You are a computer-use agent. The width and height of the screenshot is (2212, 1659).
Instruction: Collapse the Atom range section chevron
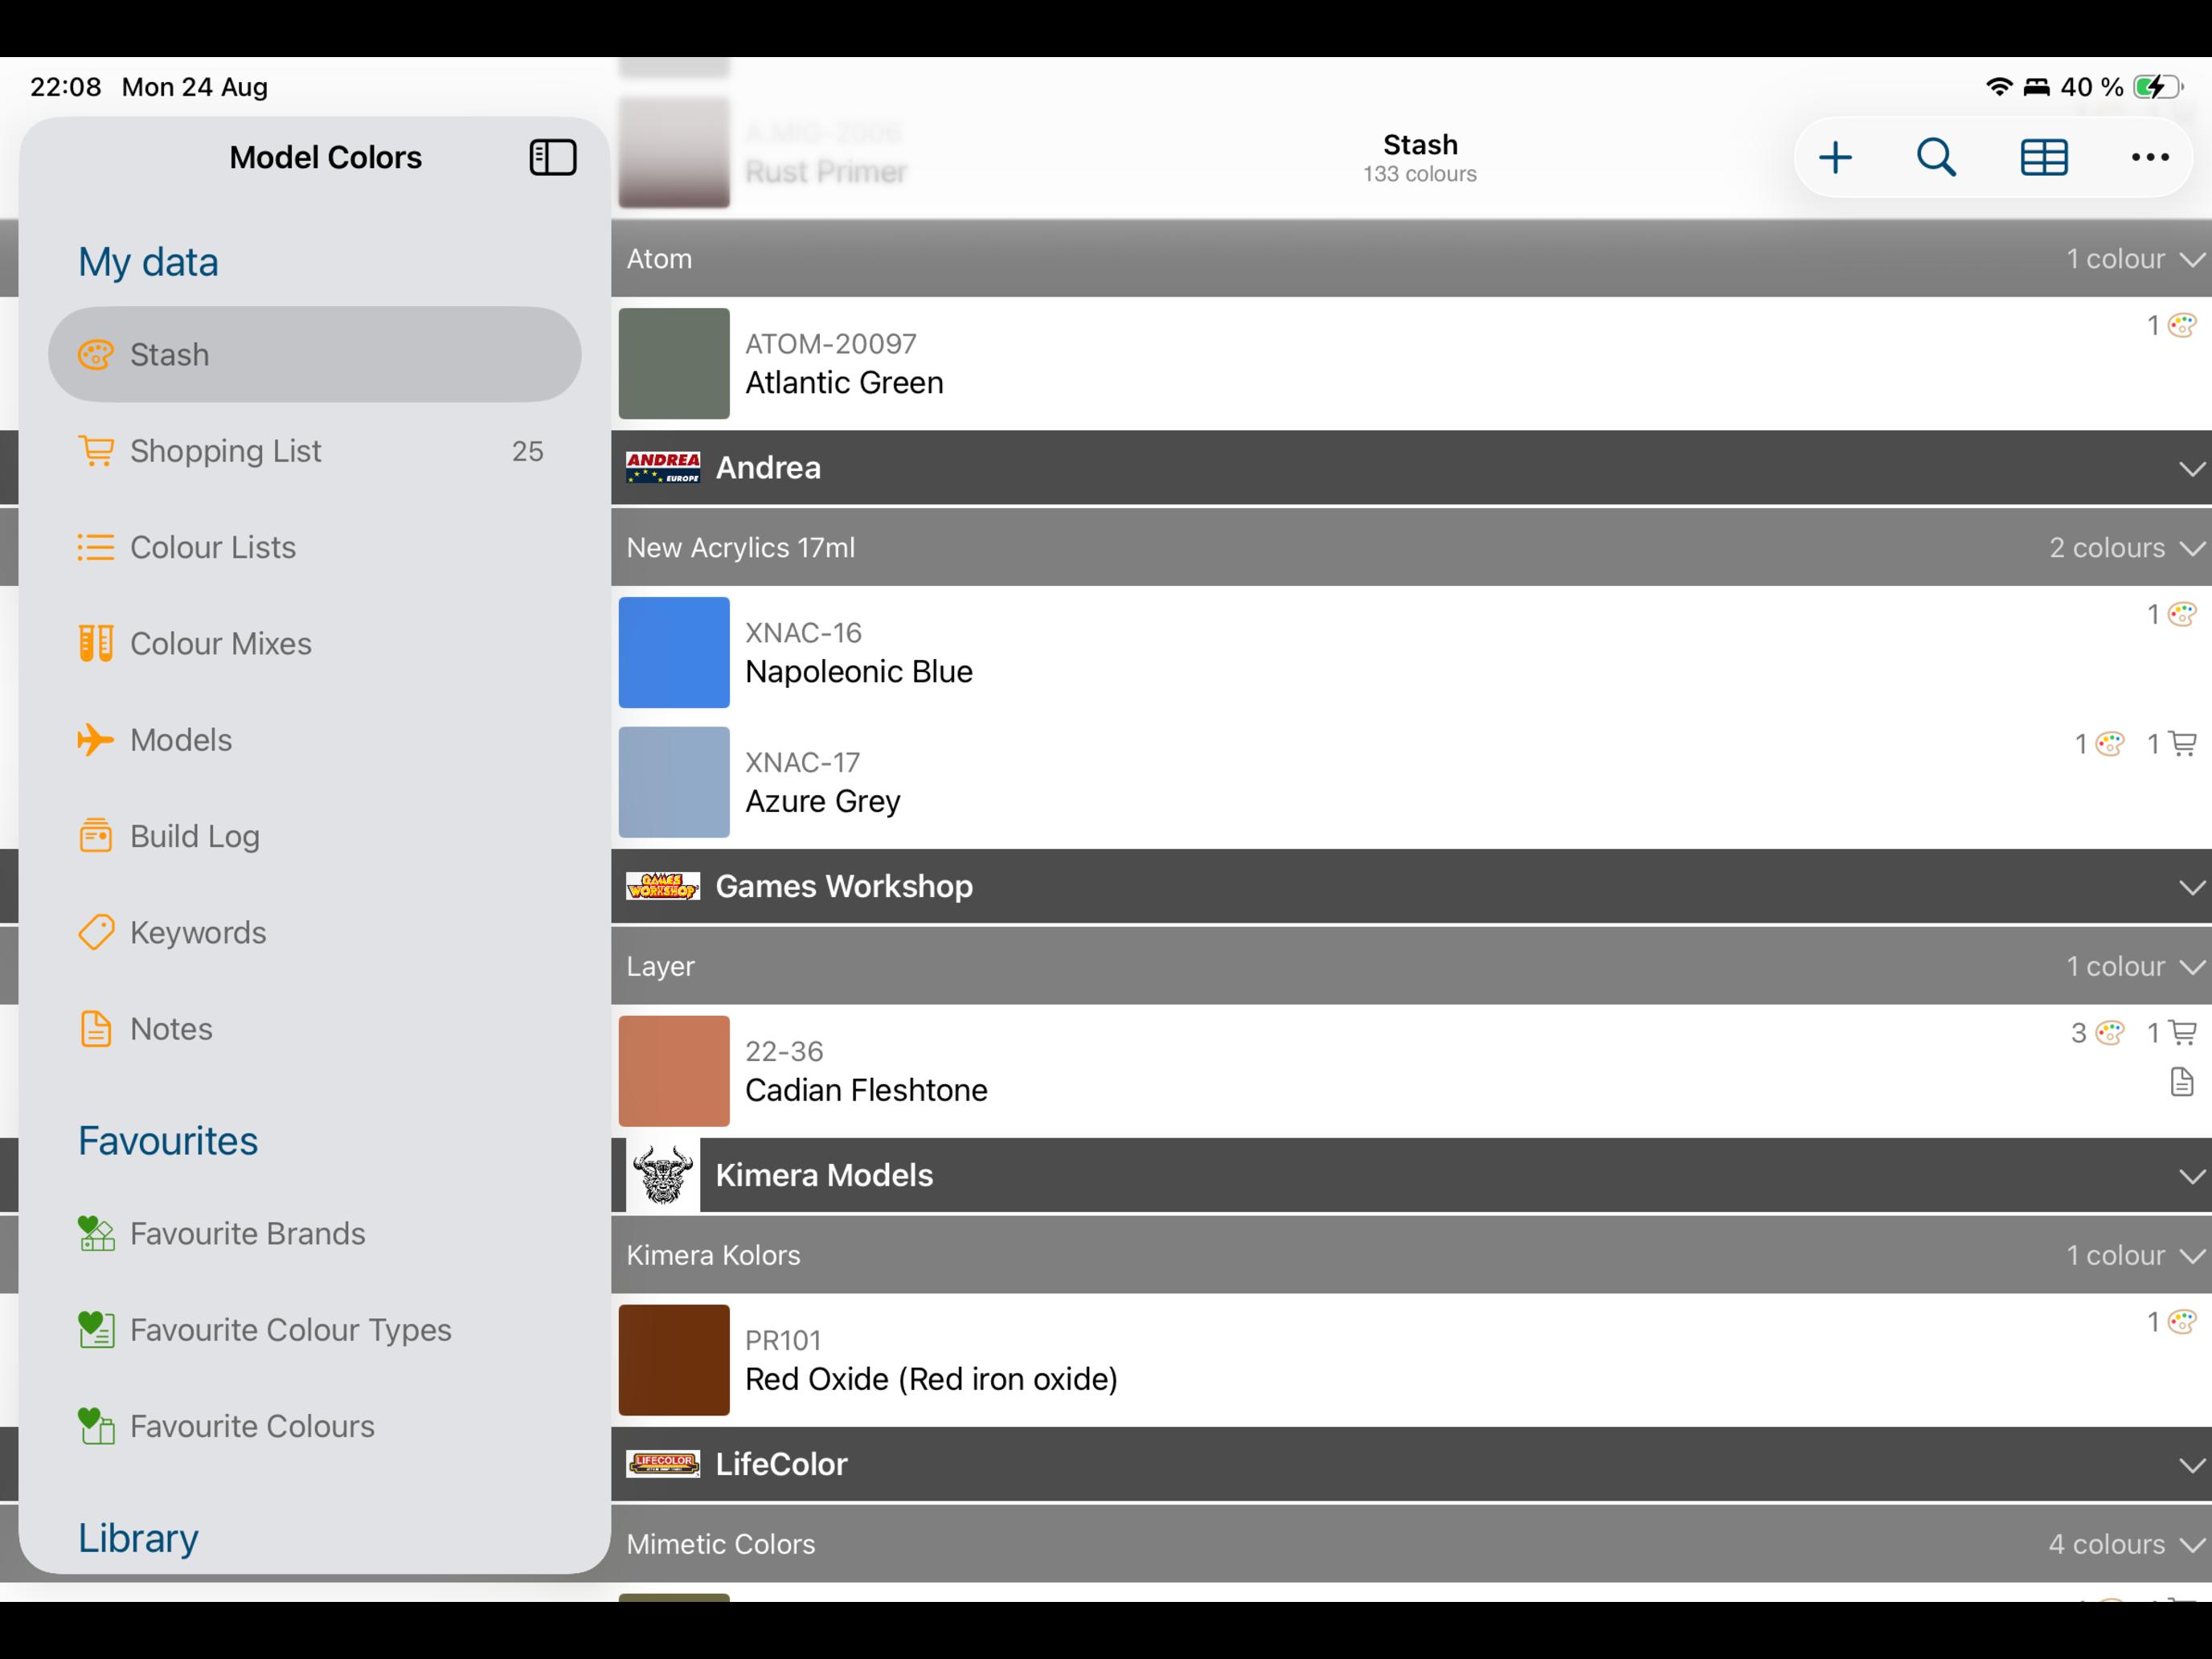point(2192,260)
